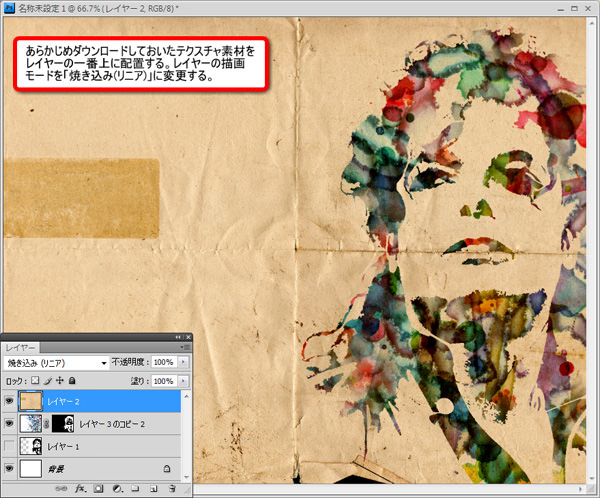The width and height of the screenshot is (600, 498).
Task: Show レイヤー 1 using its visibility box
Action: click(x=9, y=446)
